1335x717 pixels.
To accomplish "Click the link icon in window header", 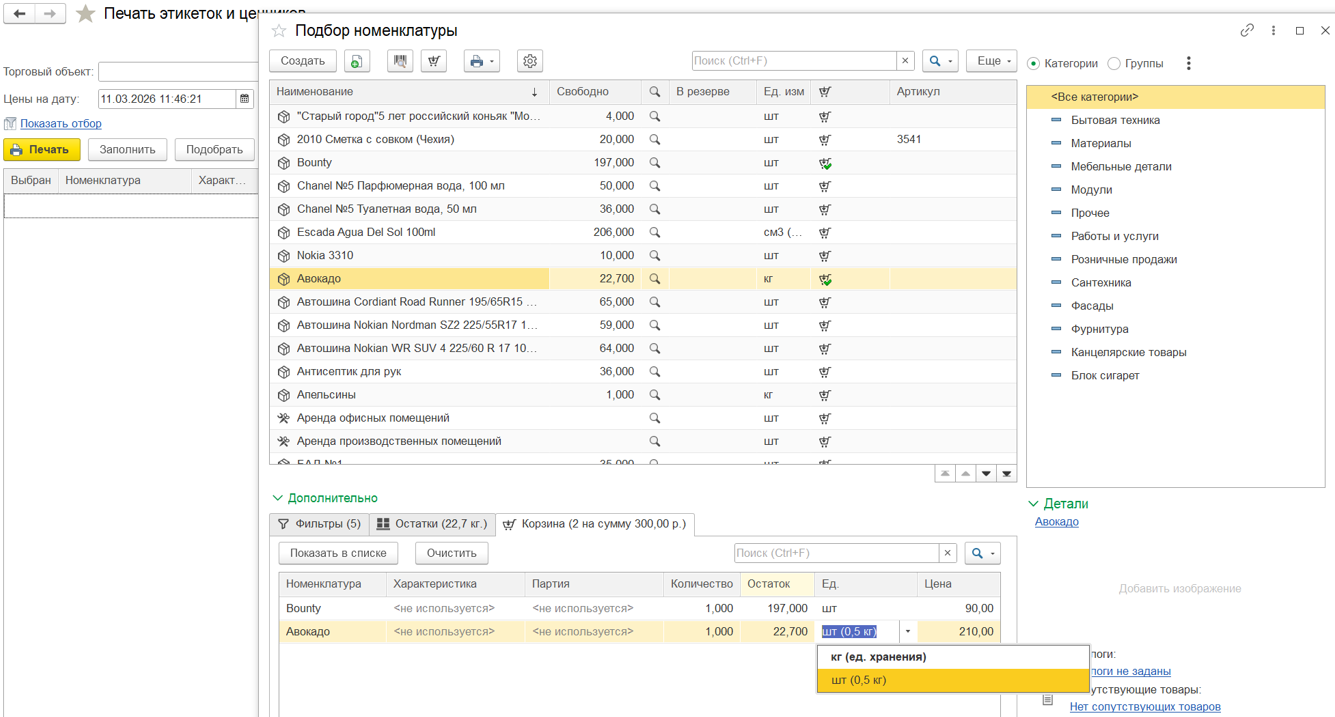I will [x=1246, y=31].
